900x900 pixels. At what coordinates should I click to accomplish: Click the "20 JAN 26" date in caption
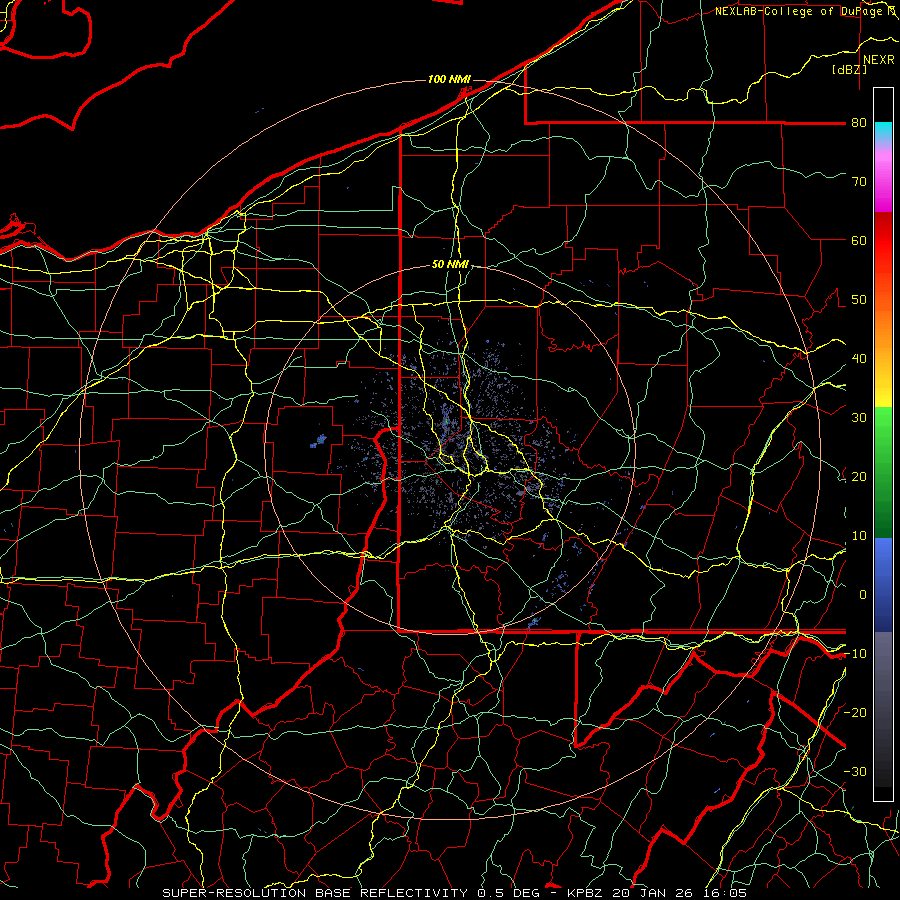click(x=654, y=893)
